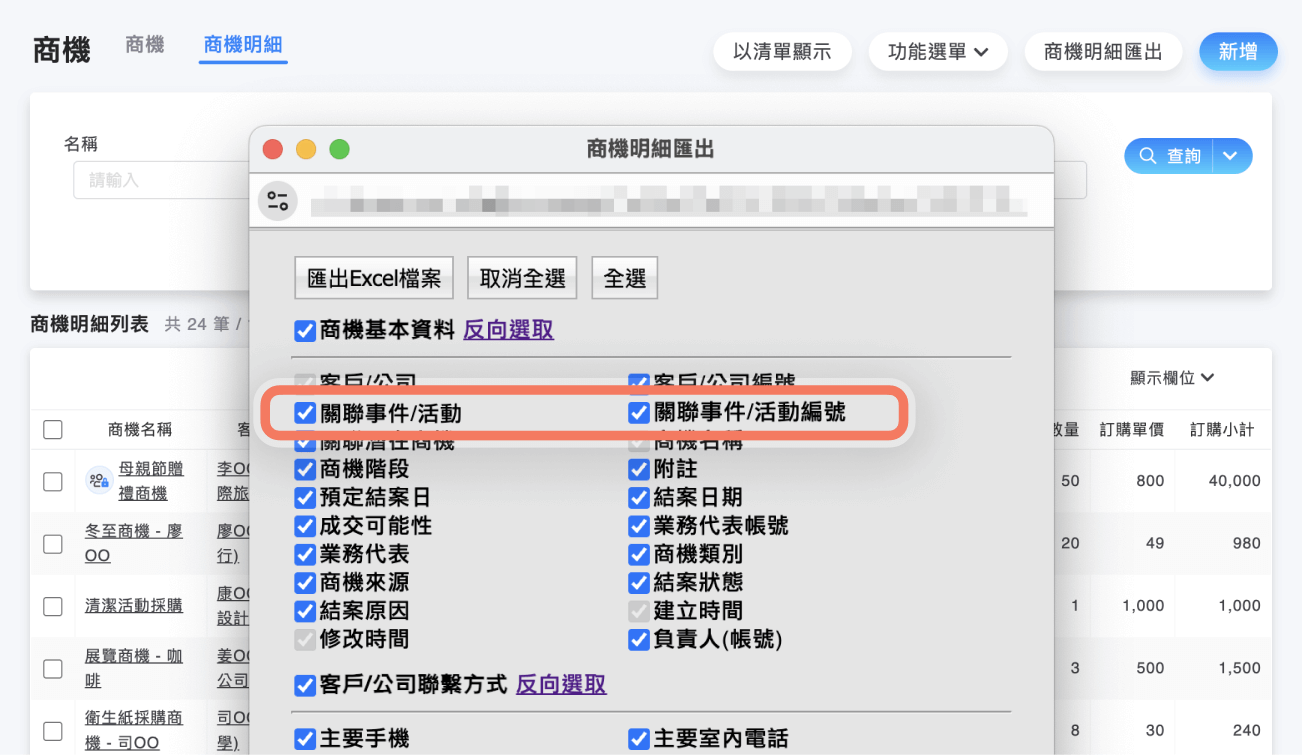Toggle the 客戶/公司聯繫方式 checkbox

click(305, 686)
